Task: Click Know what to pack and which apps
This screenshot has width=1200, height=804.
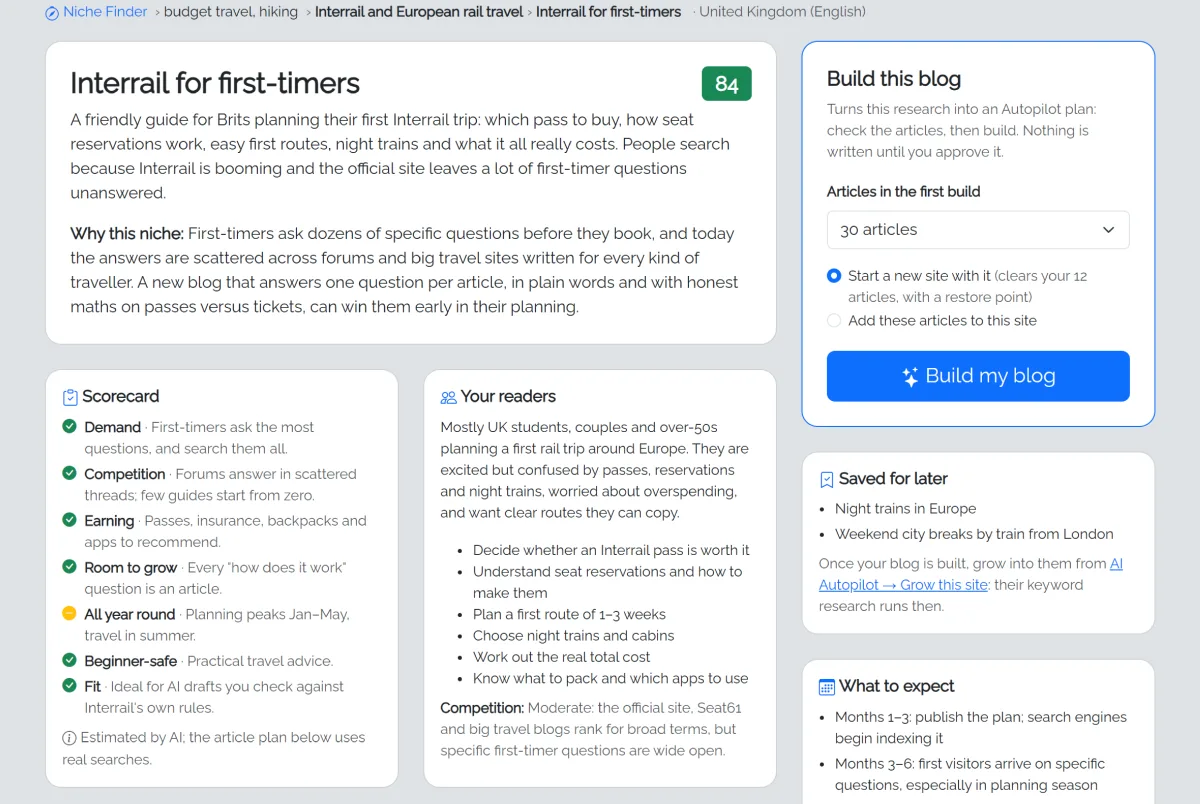Action: pos(611,678)
